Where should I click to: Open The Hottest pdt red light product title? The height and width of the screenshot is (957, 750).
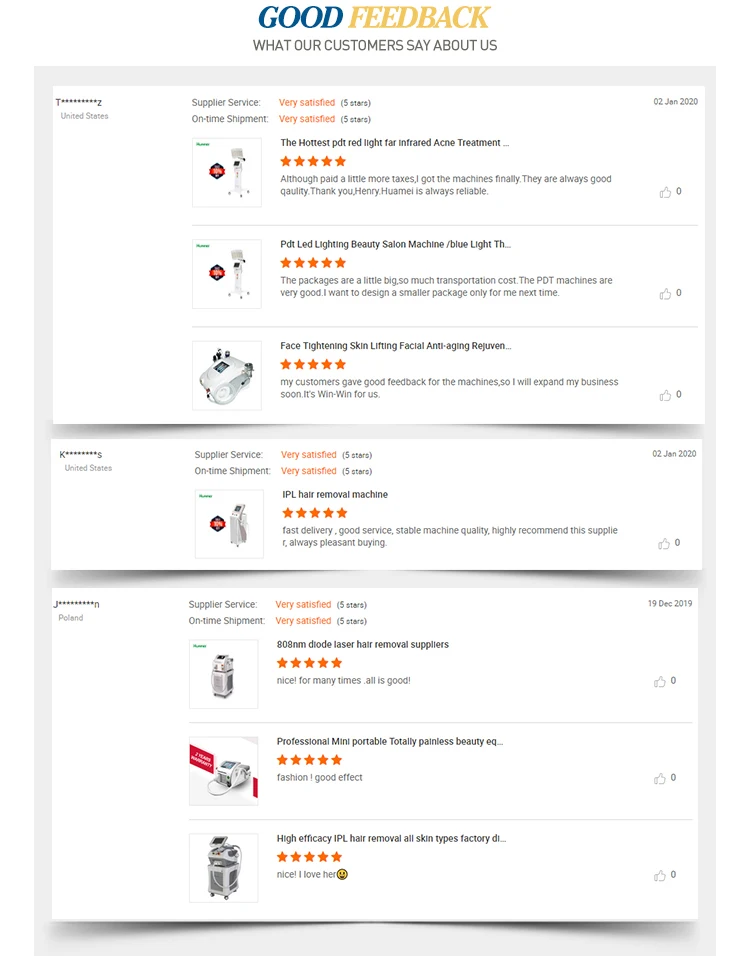(394, 143)
